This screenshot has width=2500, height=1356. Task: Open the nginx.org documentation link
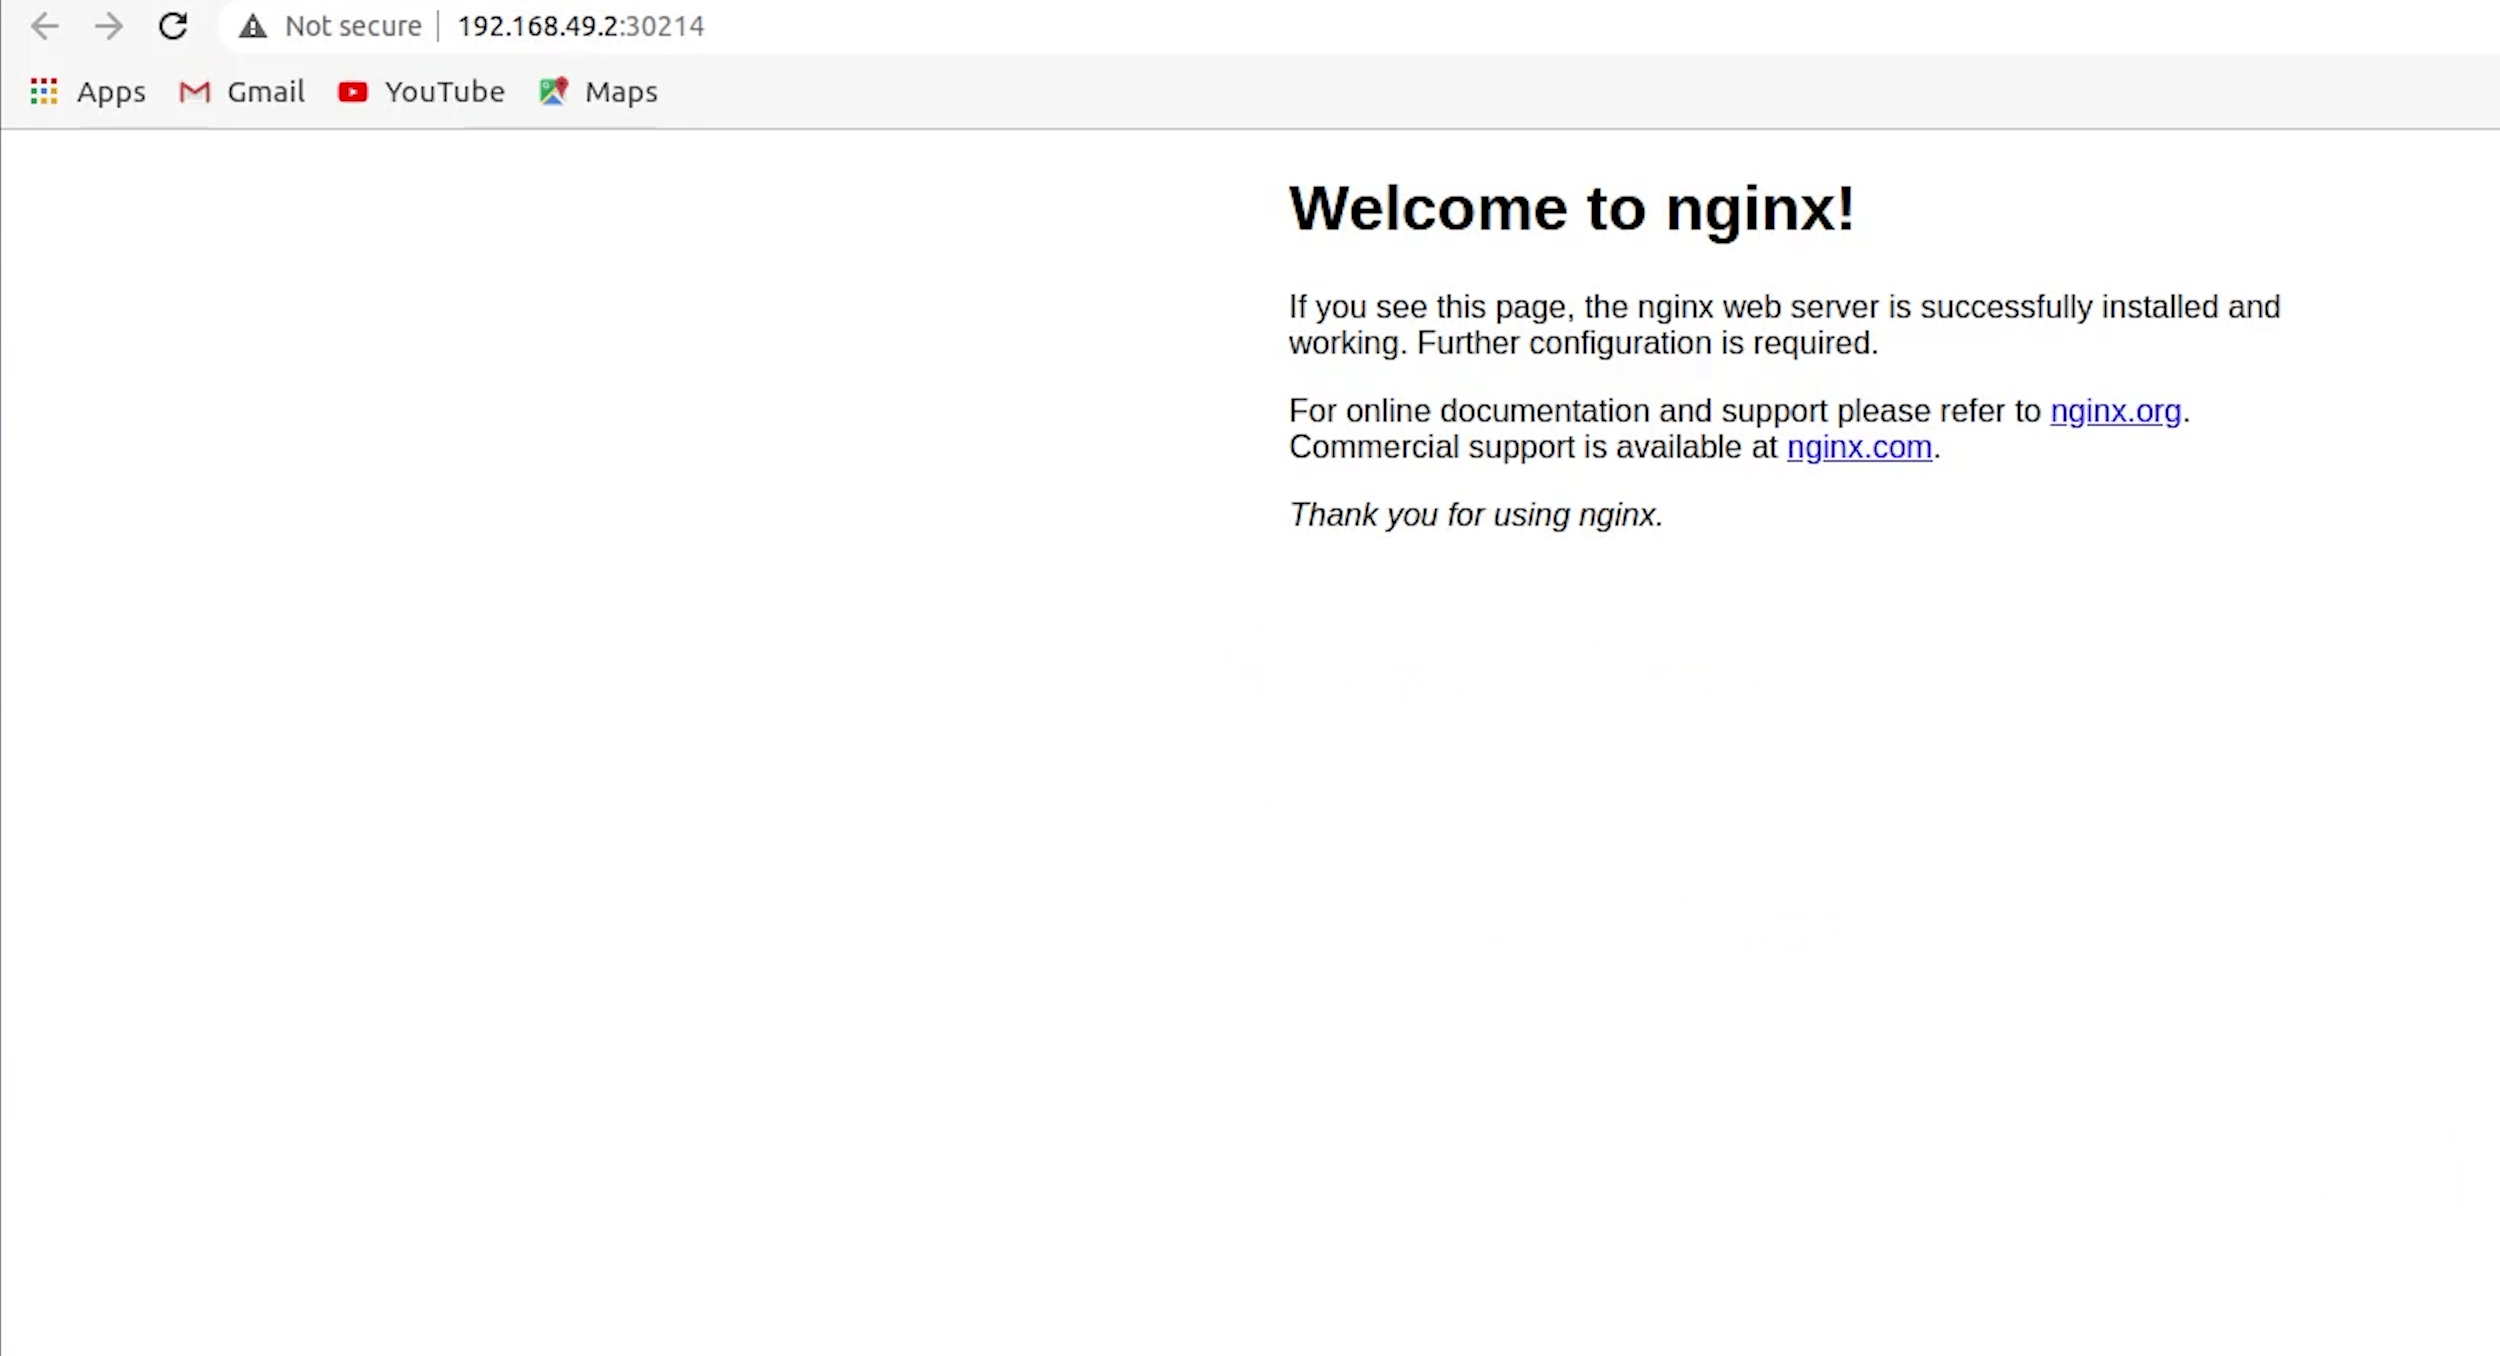click(2115, 411)
